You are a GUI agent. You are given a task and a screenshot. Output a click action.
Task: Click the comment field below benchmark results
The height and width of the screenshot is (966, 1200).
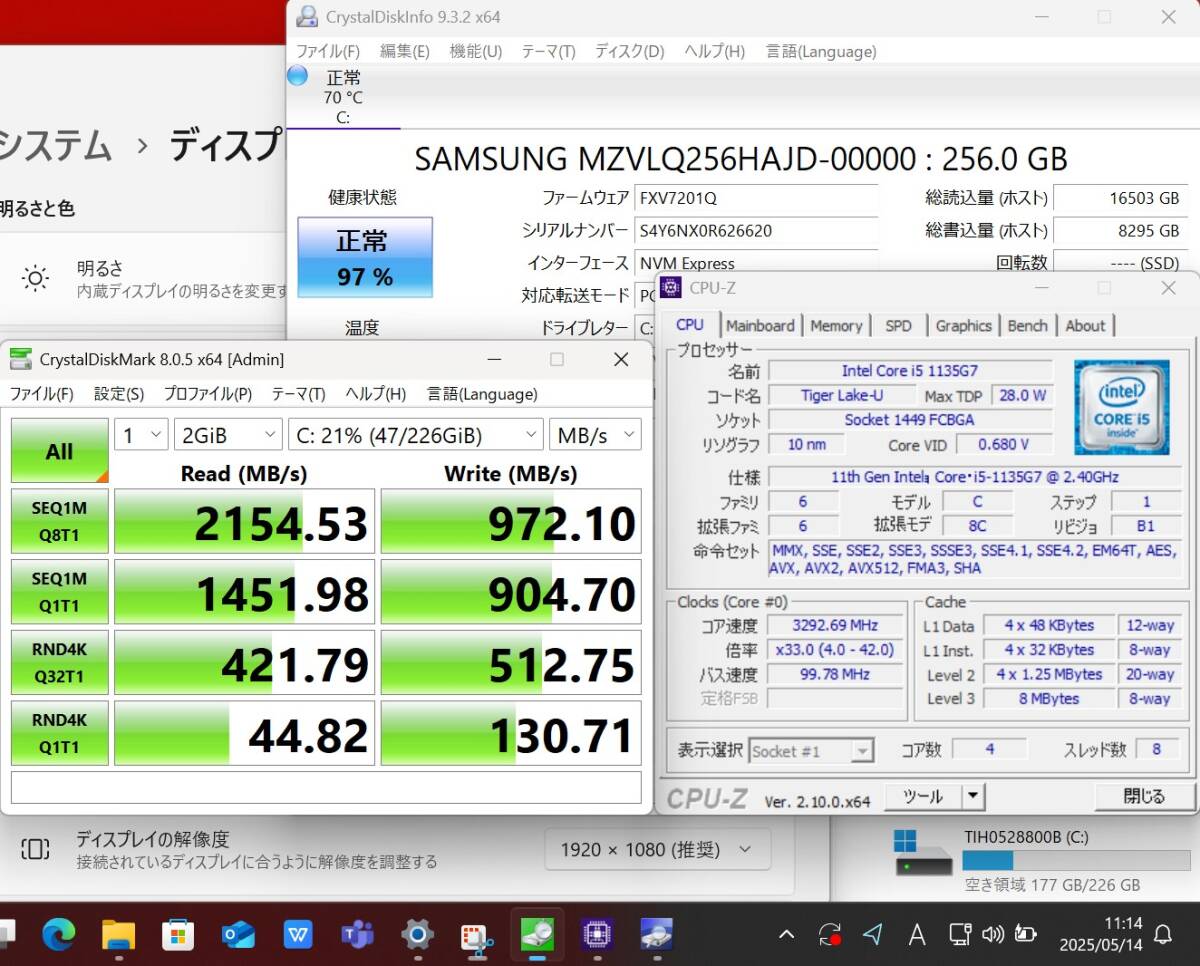[x=326, y=787]
